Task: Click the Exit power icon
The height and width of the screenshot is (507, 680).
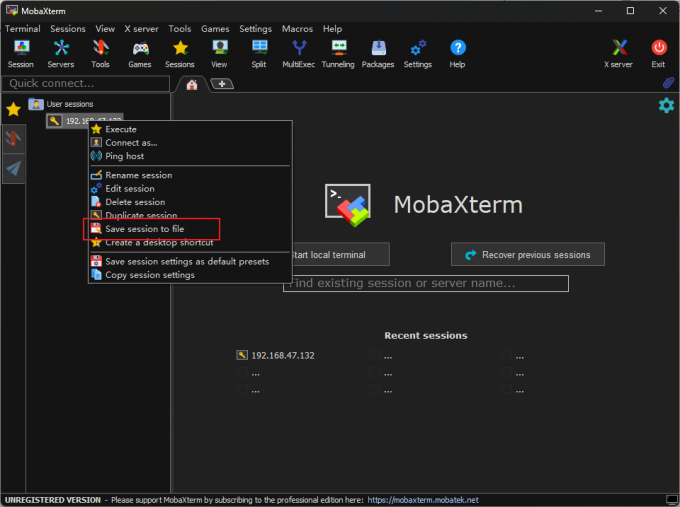Action: [659, 54]
